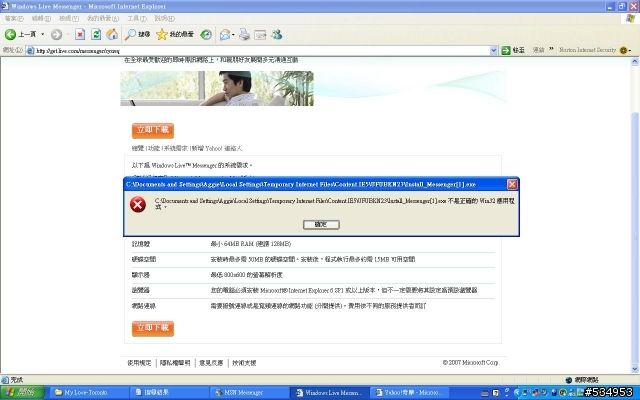Open the Edit (編輯) menu

41,18
